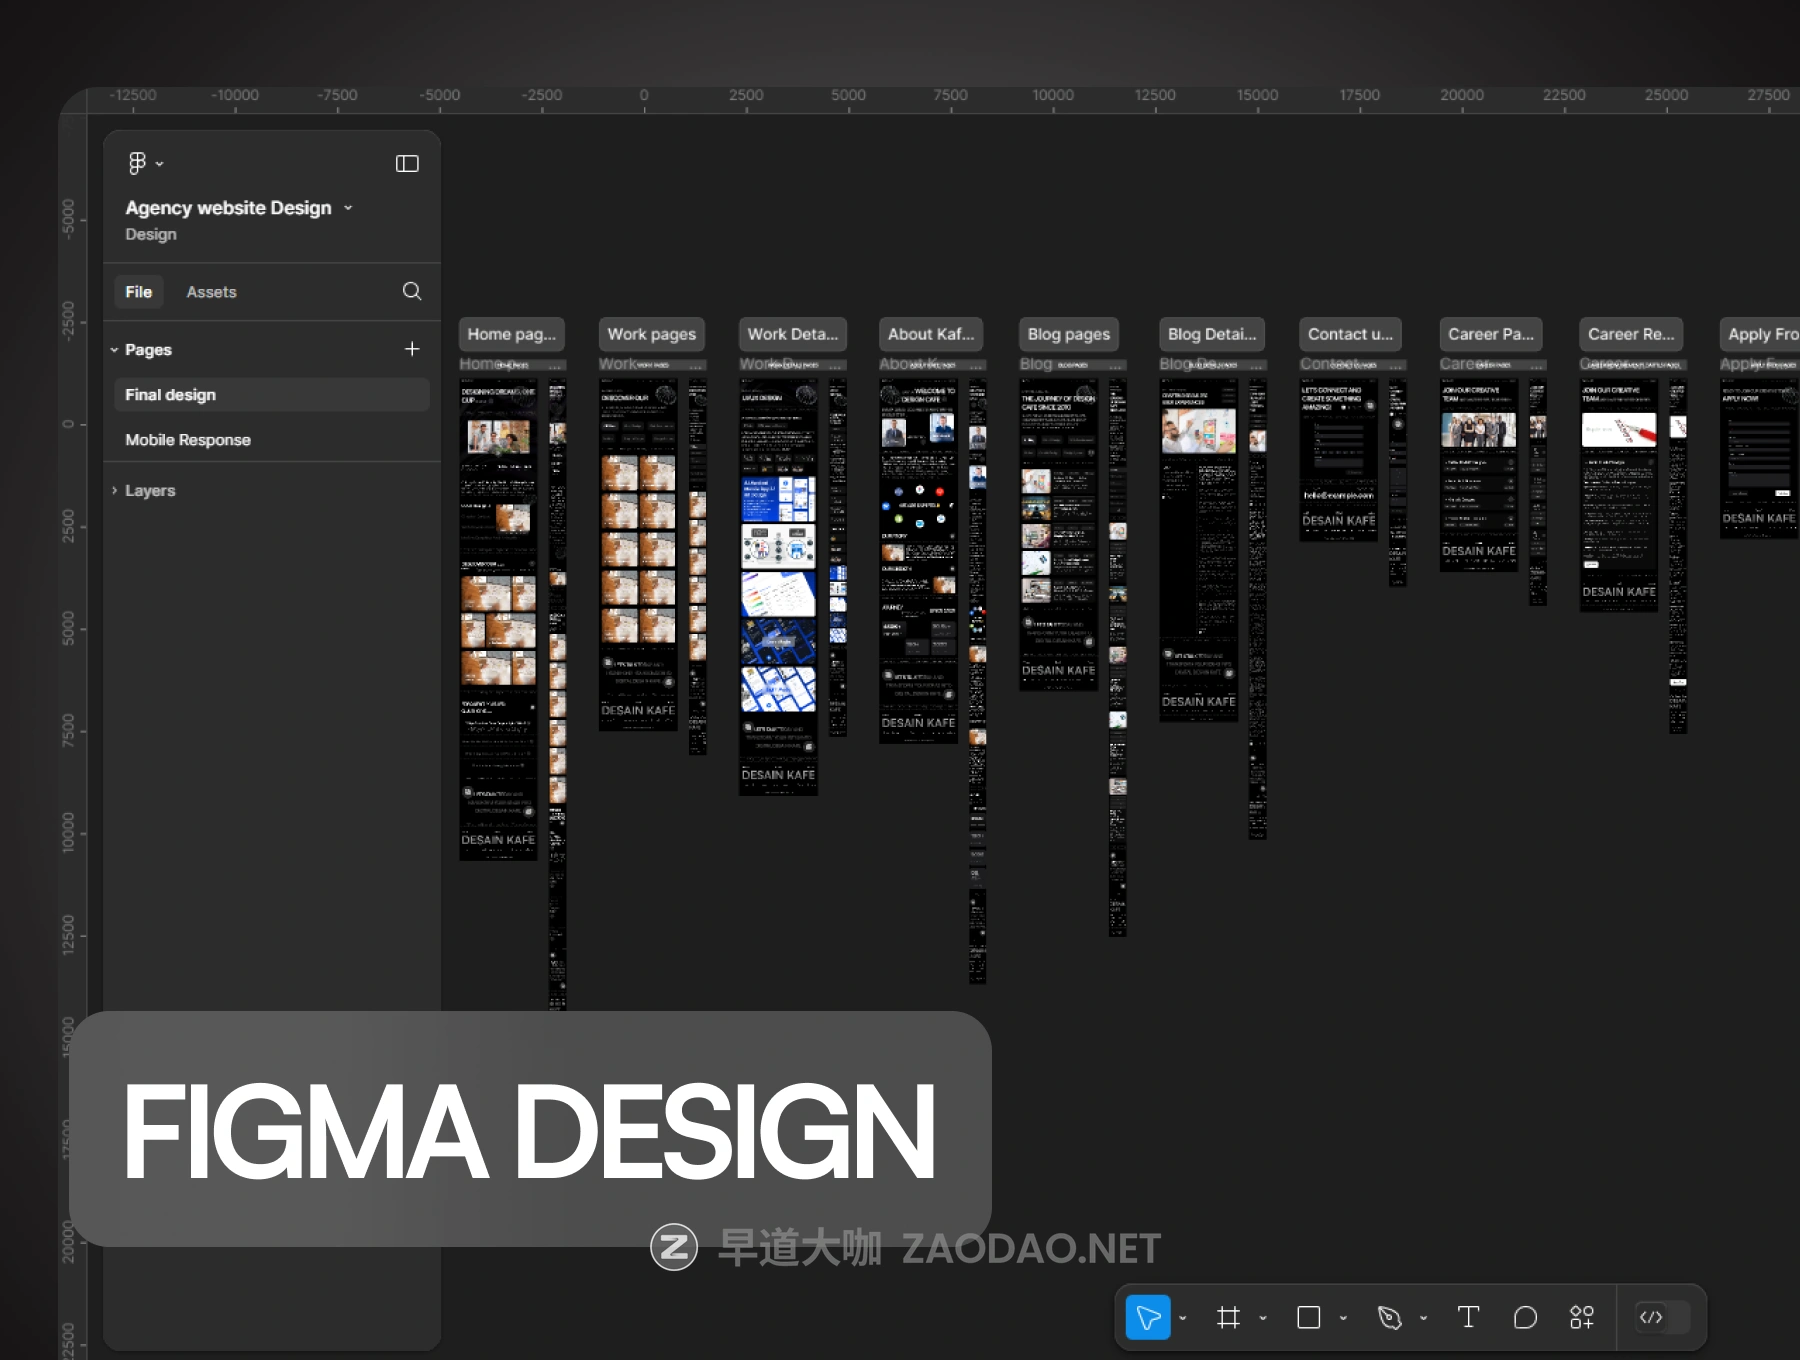Viewport: 1800px width, 1360px height.
Task: Open the Move tool options dropdown arrow
Action: (1183, 1318)
